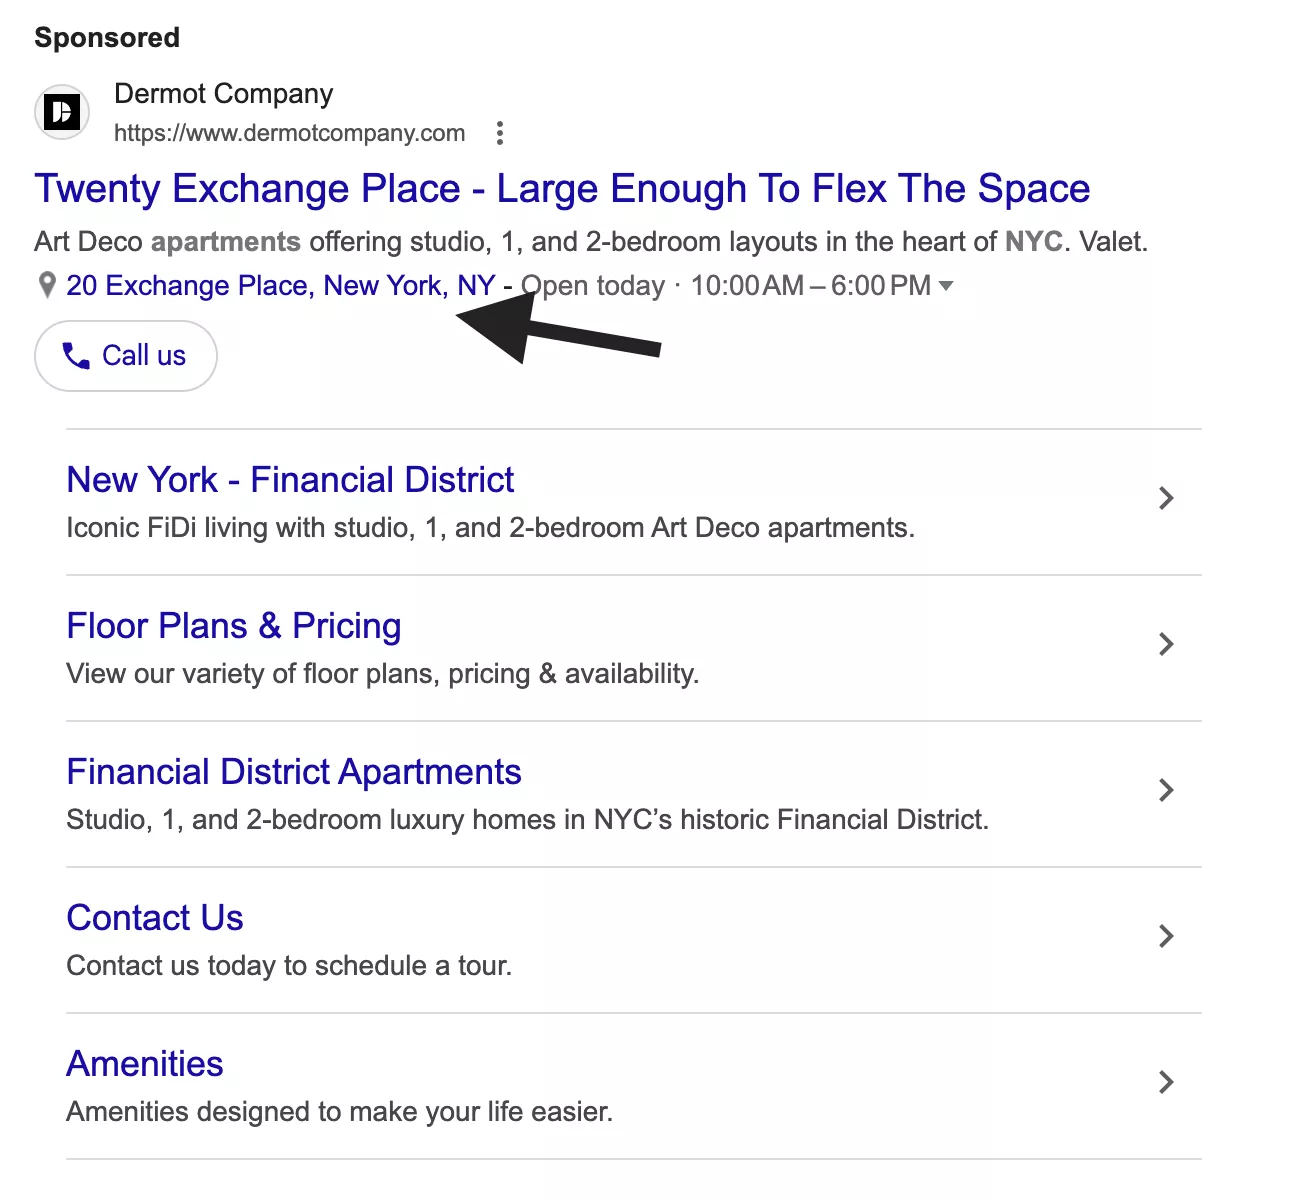Click the location pin icon
This screenshot has height=1200, width=1292.
[x=46, y=286]
